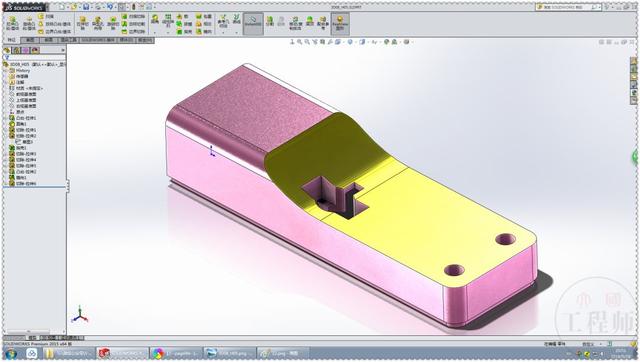Select the Flex tool in ribbon

tap(310, 21)
